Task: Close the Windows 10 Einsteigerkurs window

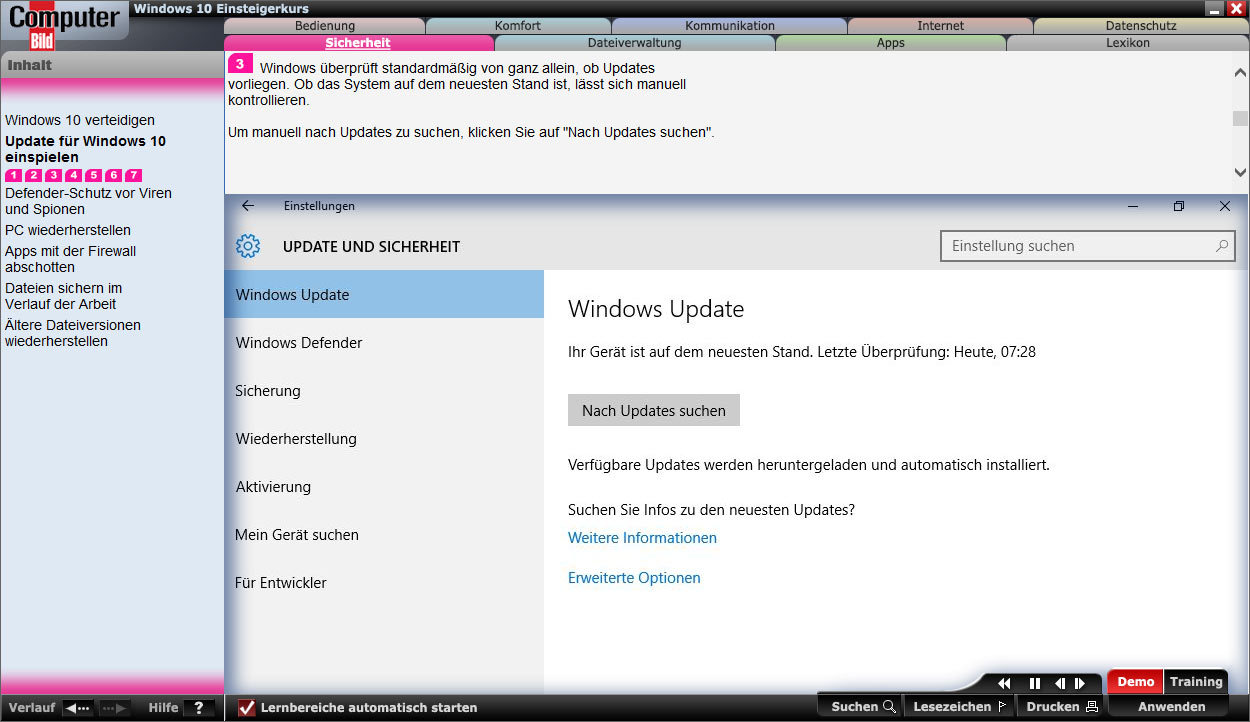Action: (1235, 8)
